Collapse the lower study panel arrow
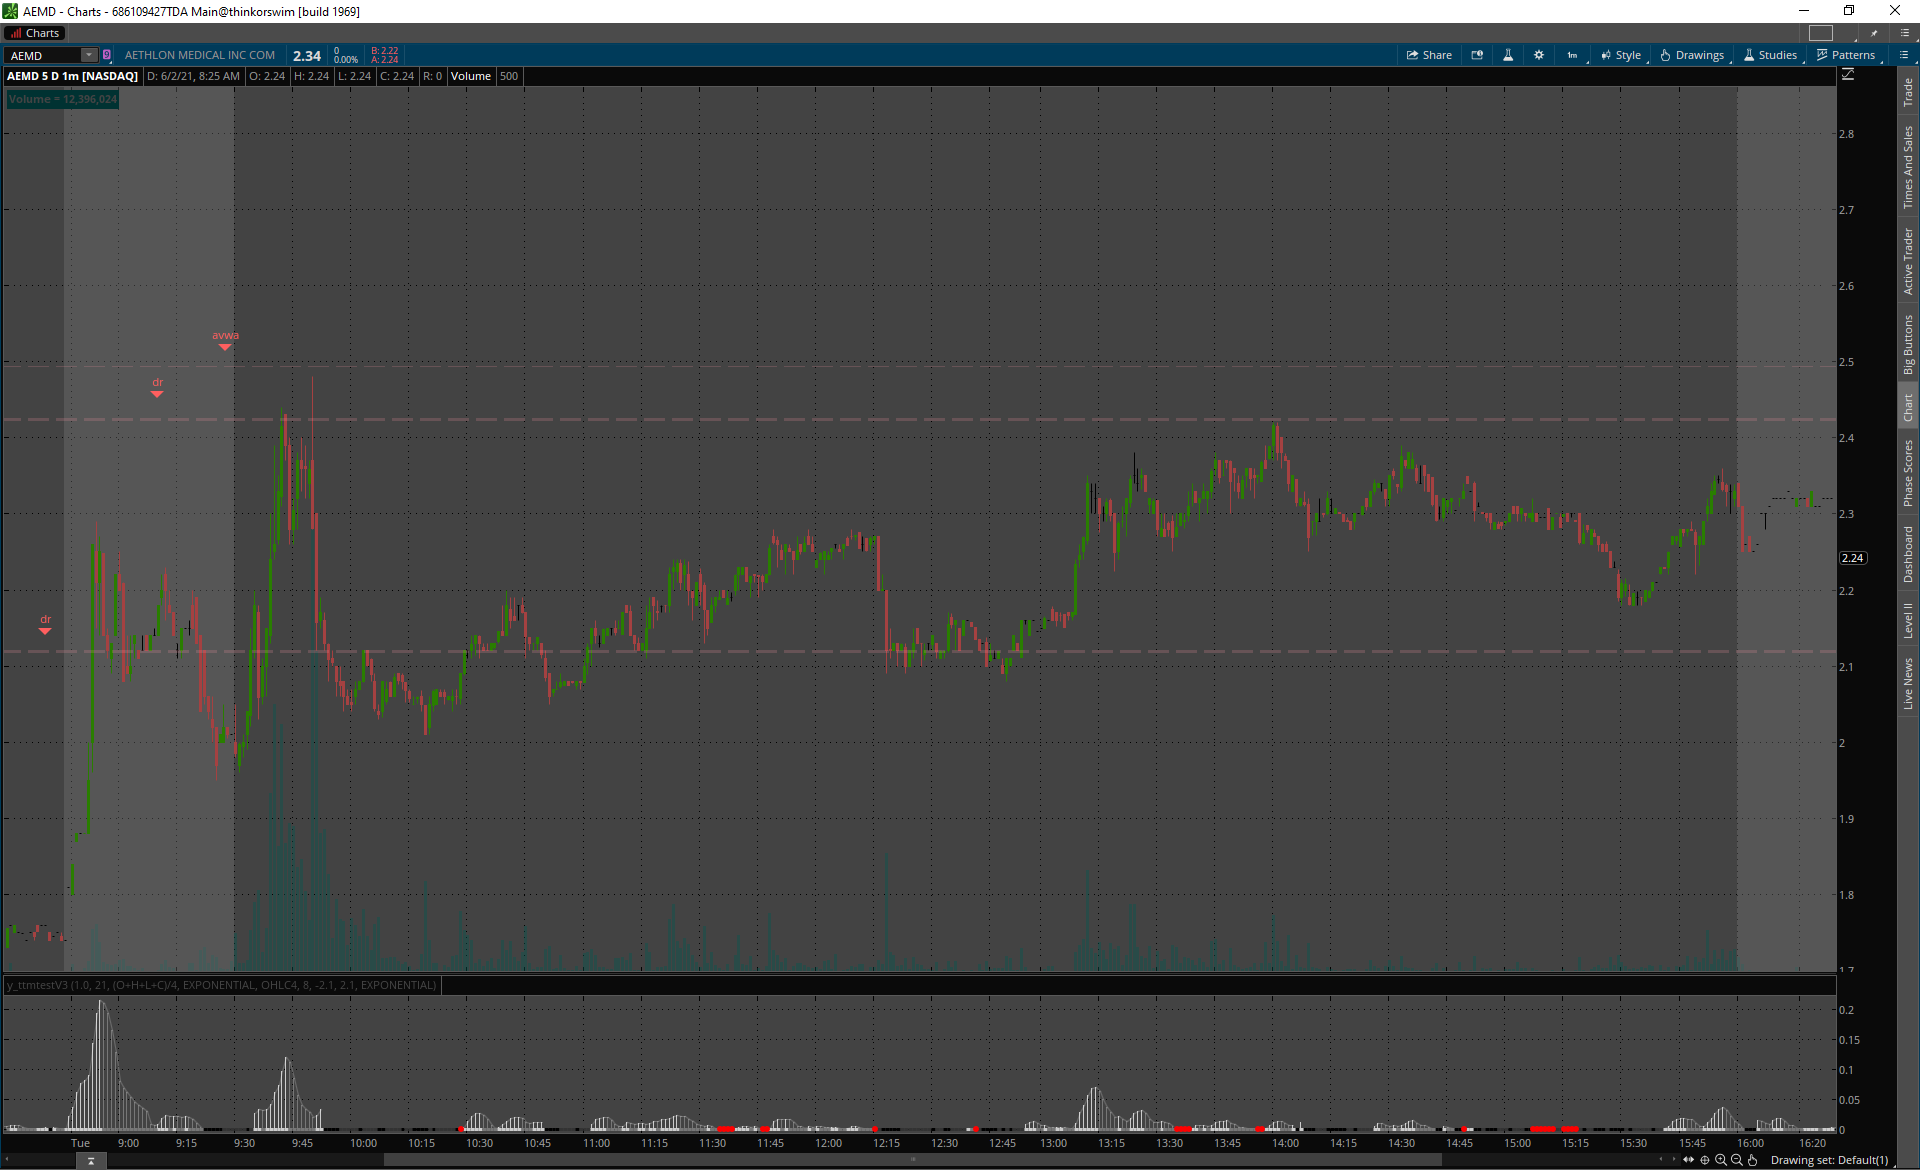 tap(91, 1161)
